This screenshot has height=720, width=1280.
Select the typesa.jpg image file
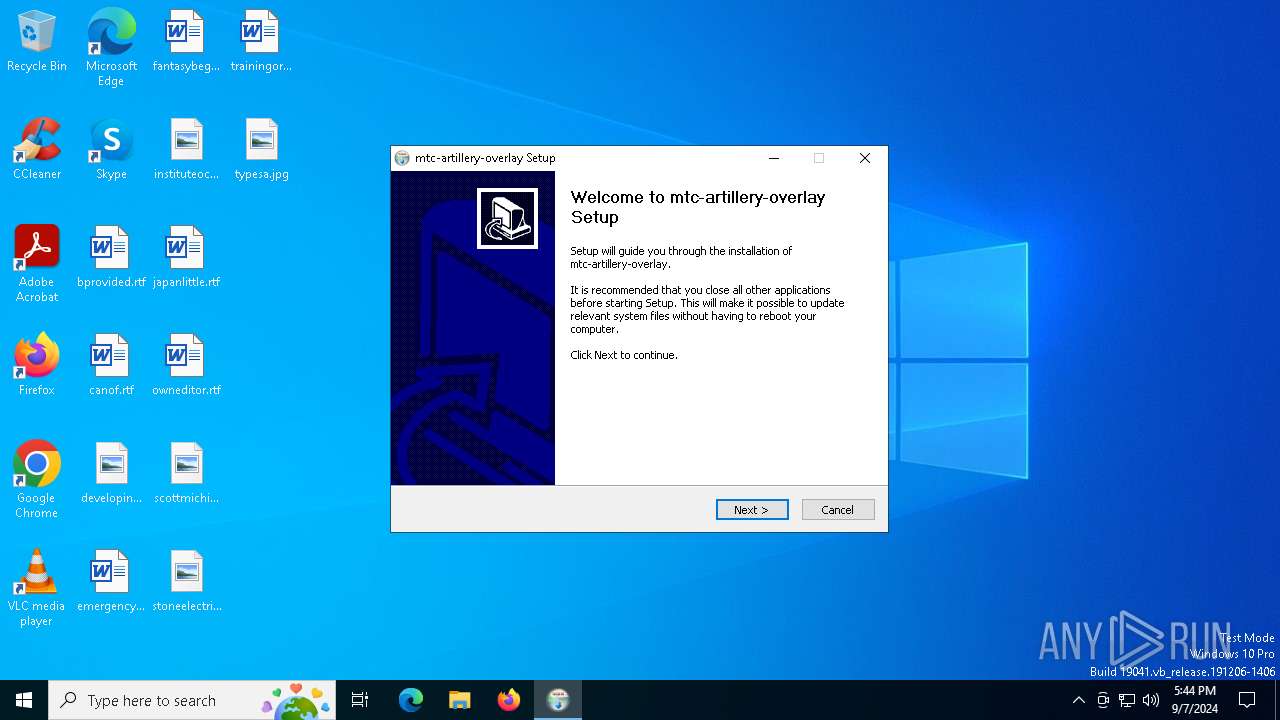261,149
